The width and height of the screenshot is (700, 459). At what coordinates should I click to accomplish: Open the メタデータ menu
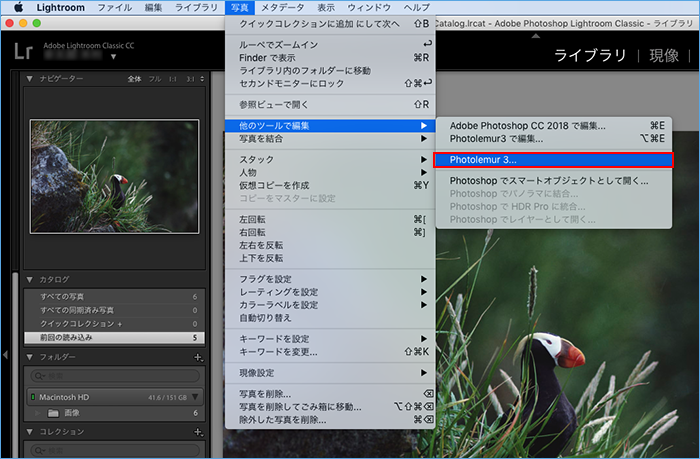(x=283, y=7)
